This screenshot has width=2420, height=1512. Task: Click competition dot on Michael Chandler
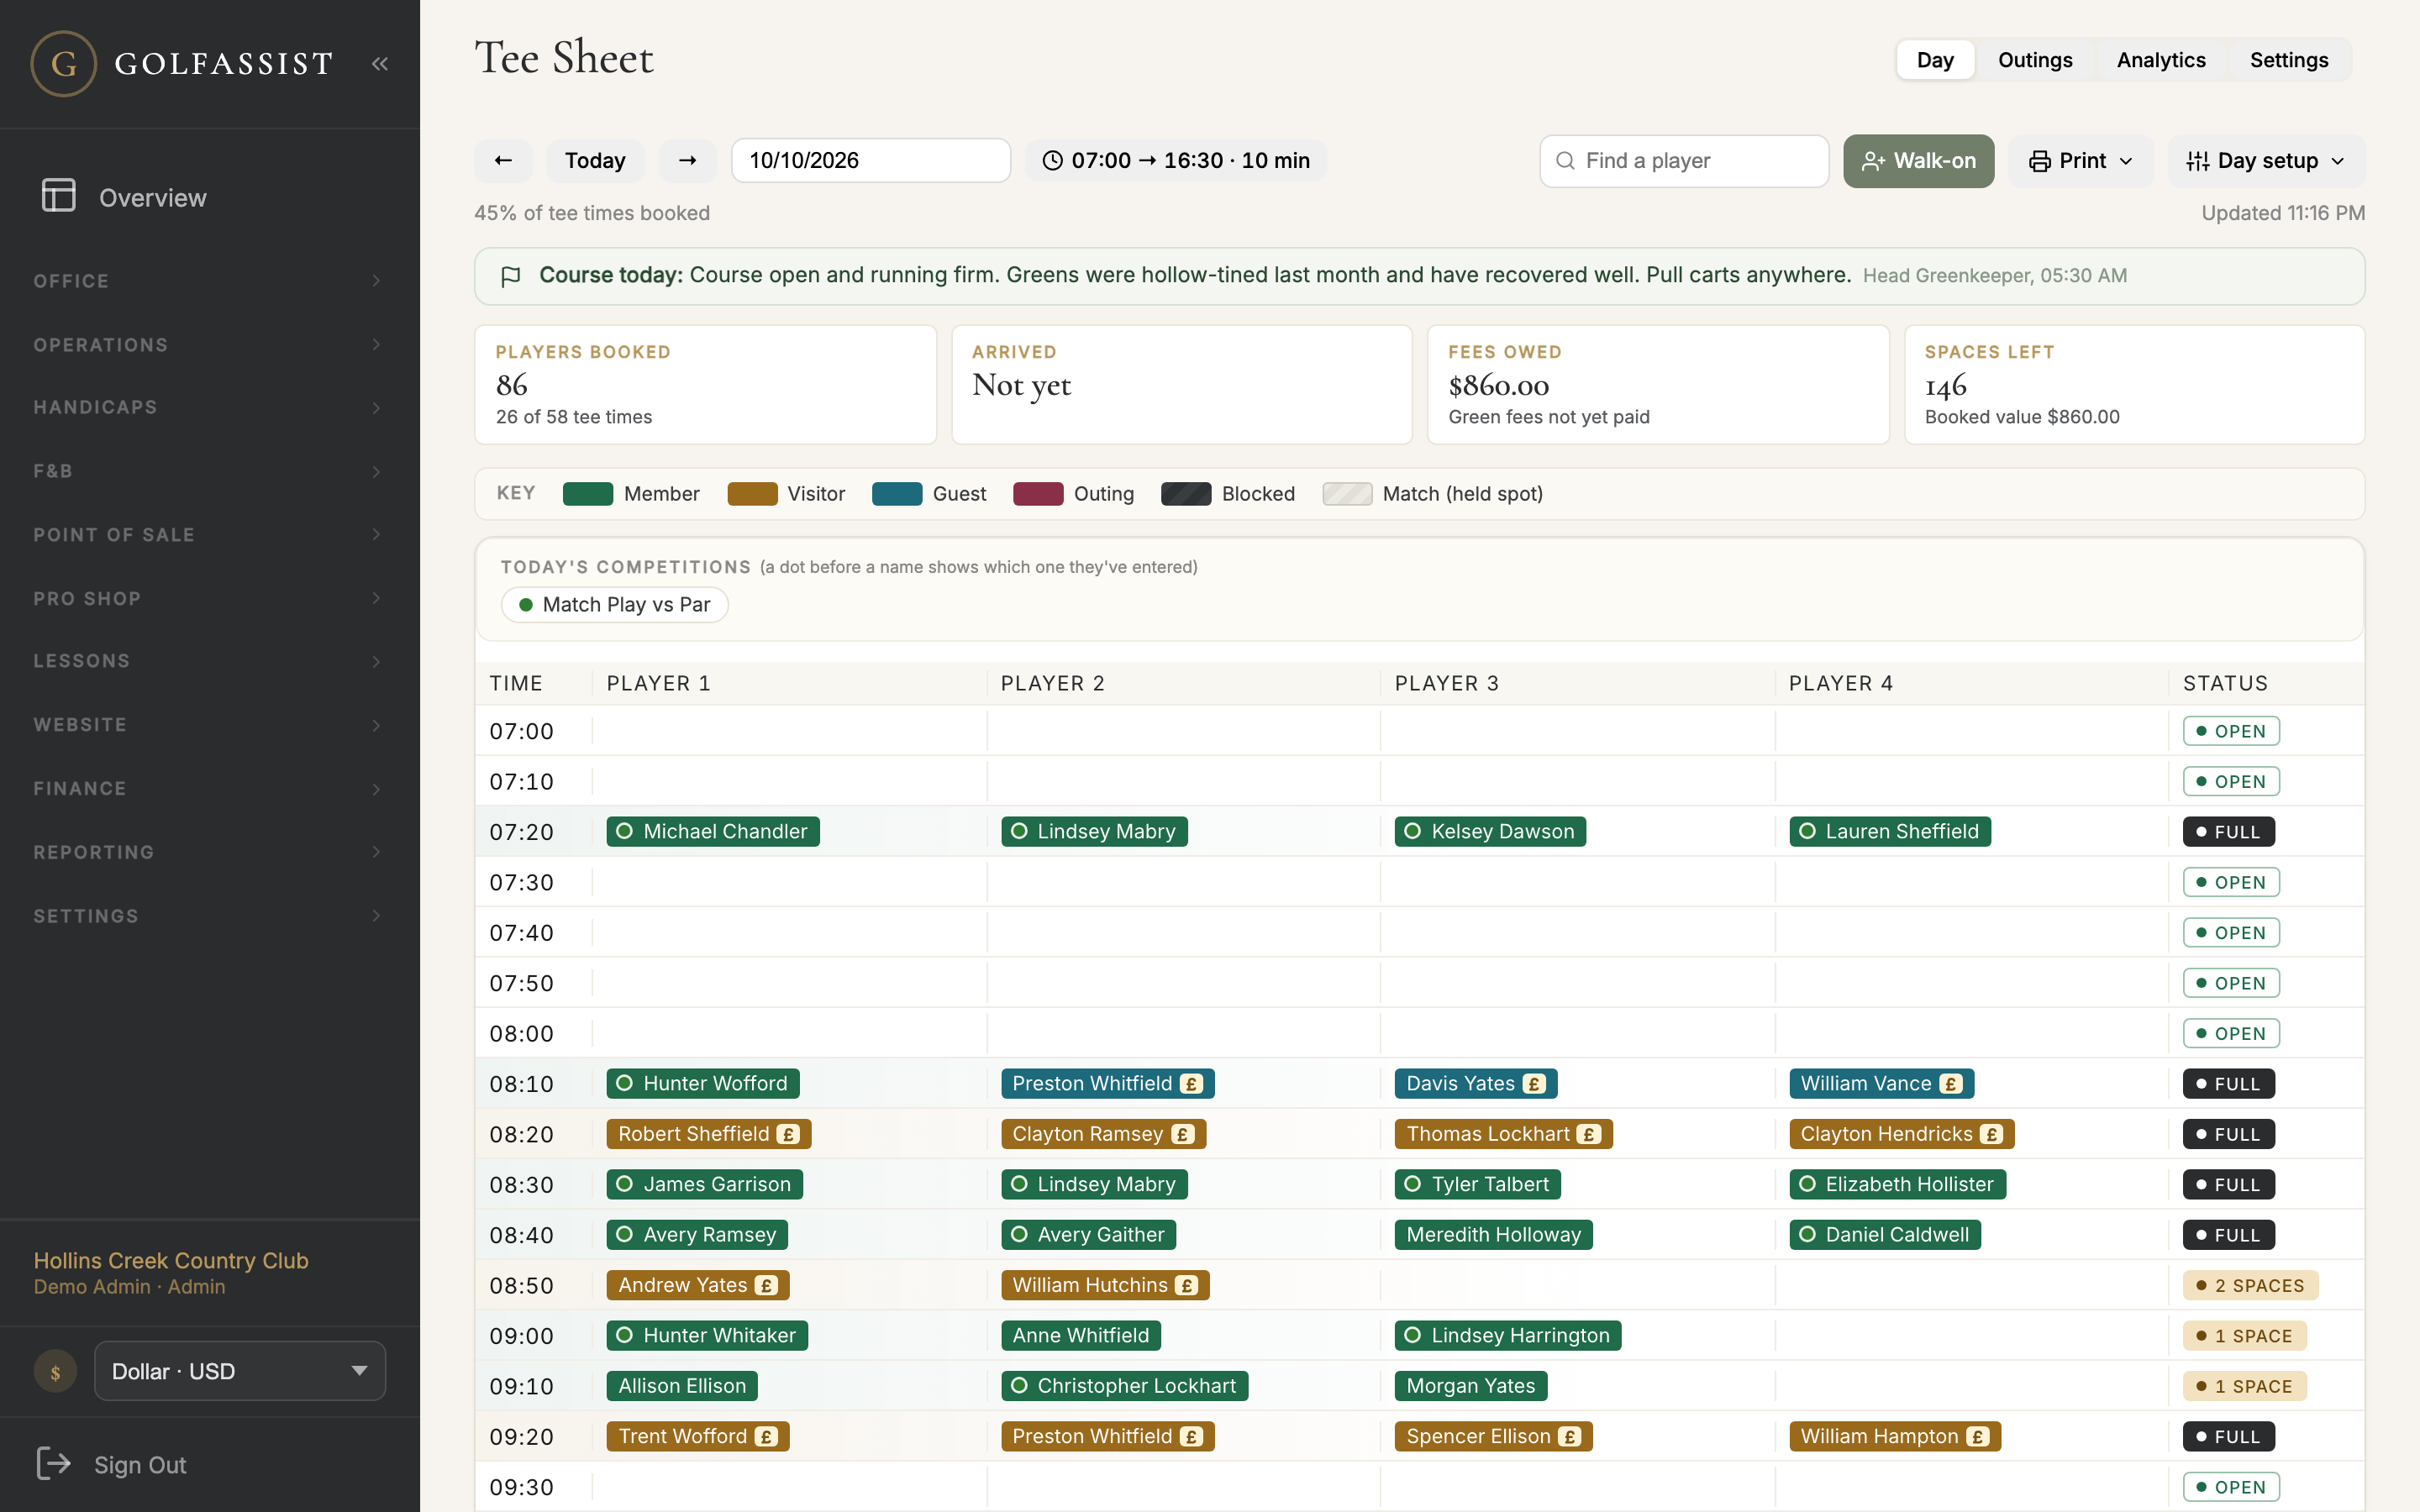pyautogui.click(x=625, y=831)
